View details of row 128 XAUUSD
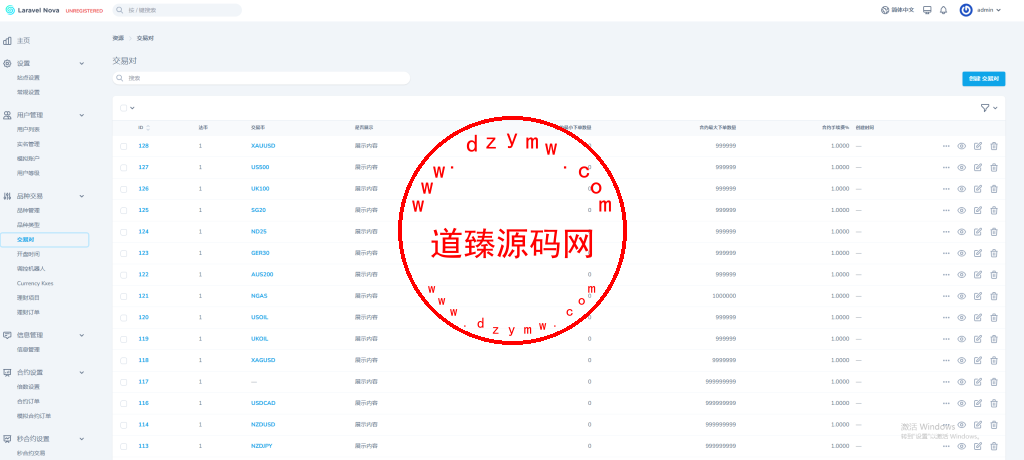This screenshot has height=460, width=1024. pos(961,146)
